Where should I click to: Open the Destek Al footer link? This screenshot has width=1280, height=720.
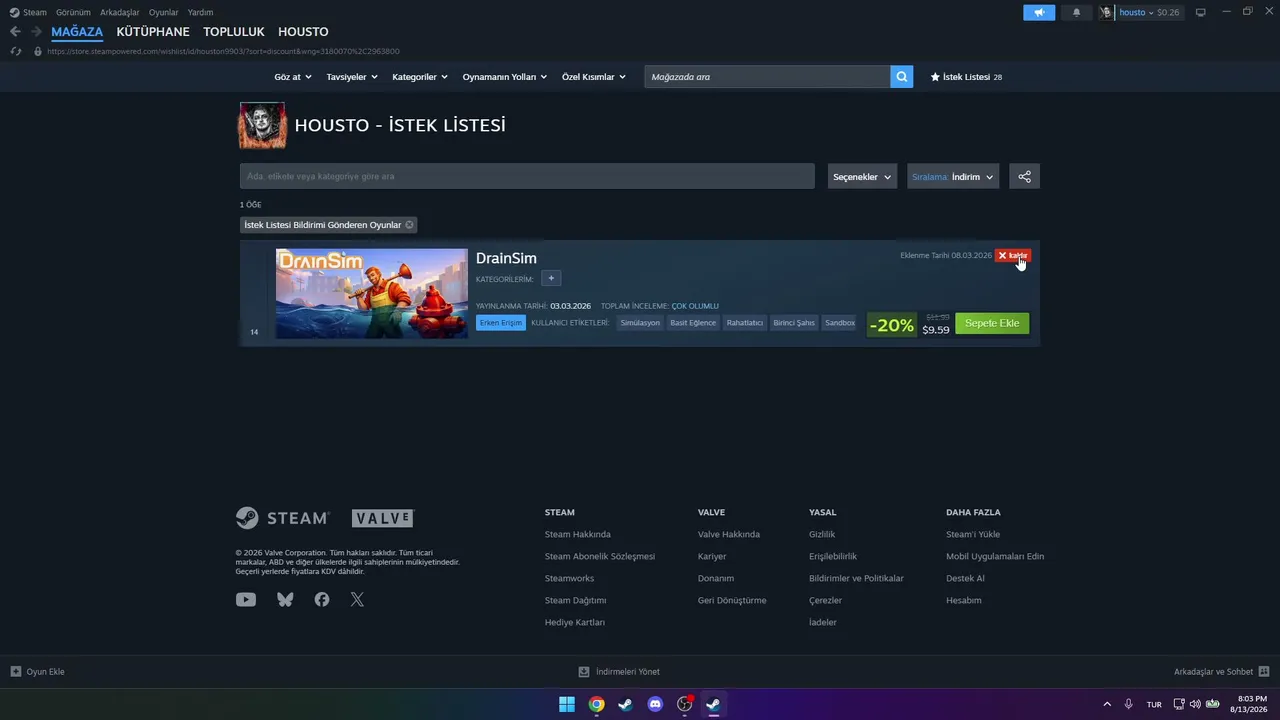click(x=965, y=578)
